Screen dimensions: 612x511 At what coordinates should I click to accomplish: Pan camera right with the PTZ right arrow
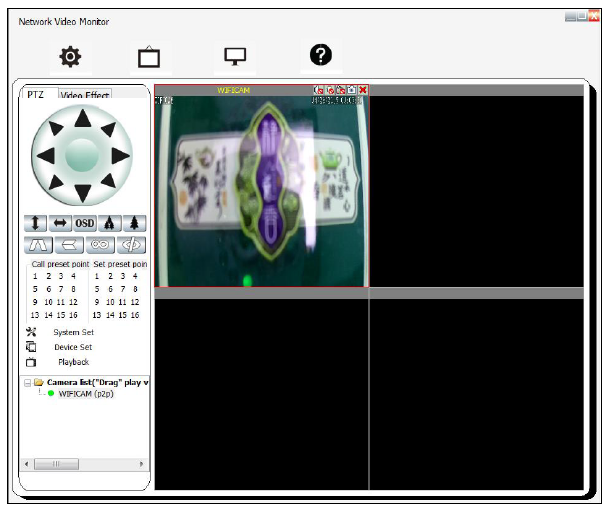click(x=120, y=156)
